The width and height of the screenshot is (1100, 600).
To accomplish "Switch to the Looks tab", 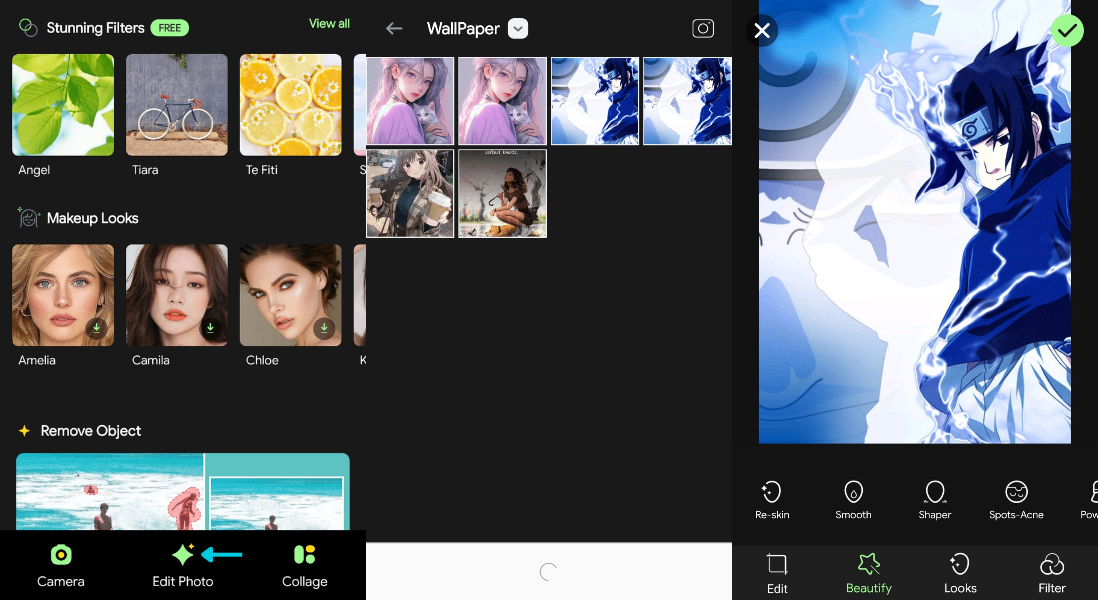I will coord(960,573).
